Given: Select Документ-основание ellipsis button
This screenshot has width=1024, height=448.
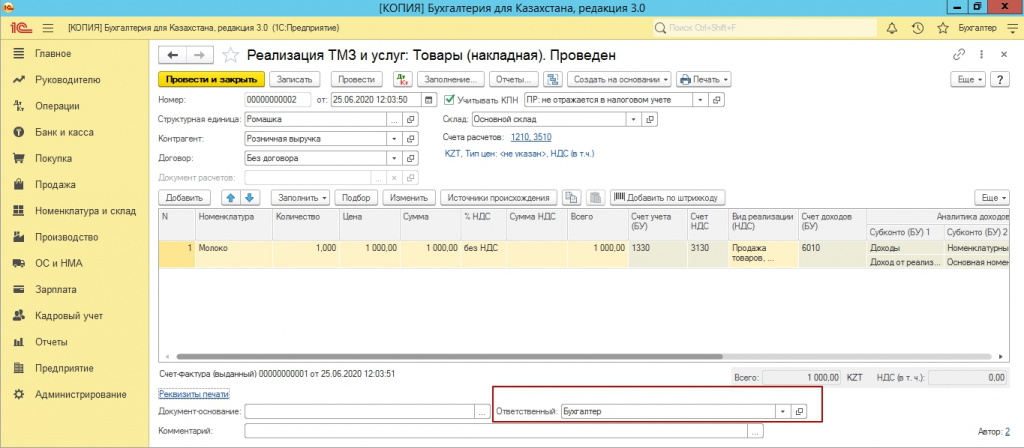Looking at the screenshot, I should [x=482, y=411].
